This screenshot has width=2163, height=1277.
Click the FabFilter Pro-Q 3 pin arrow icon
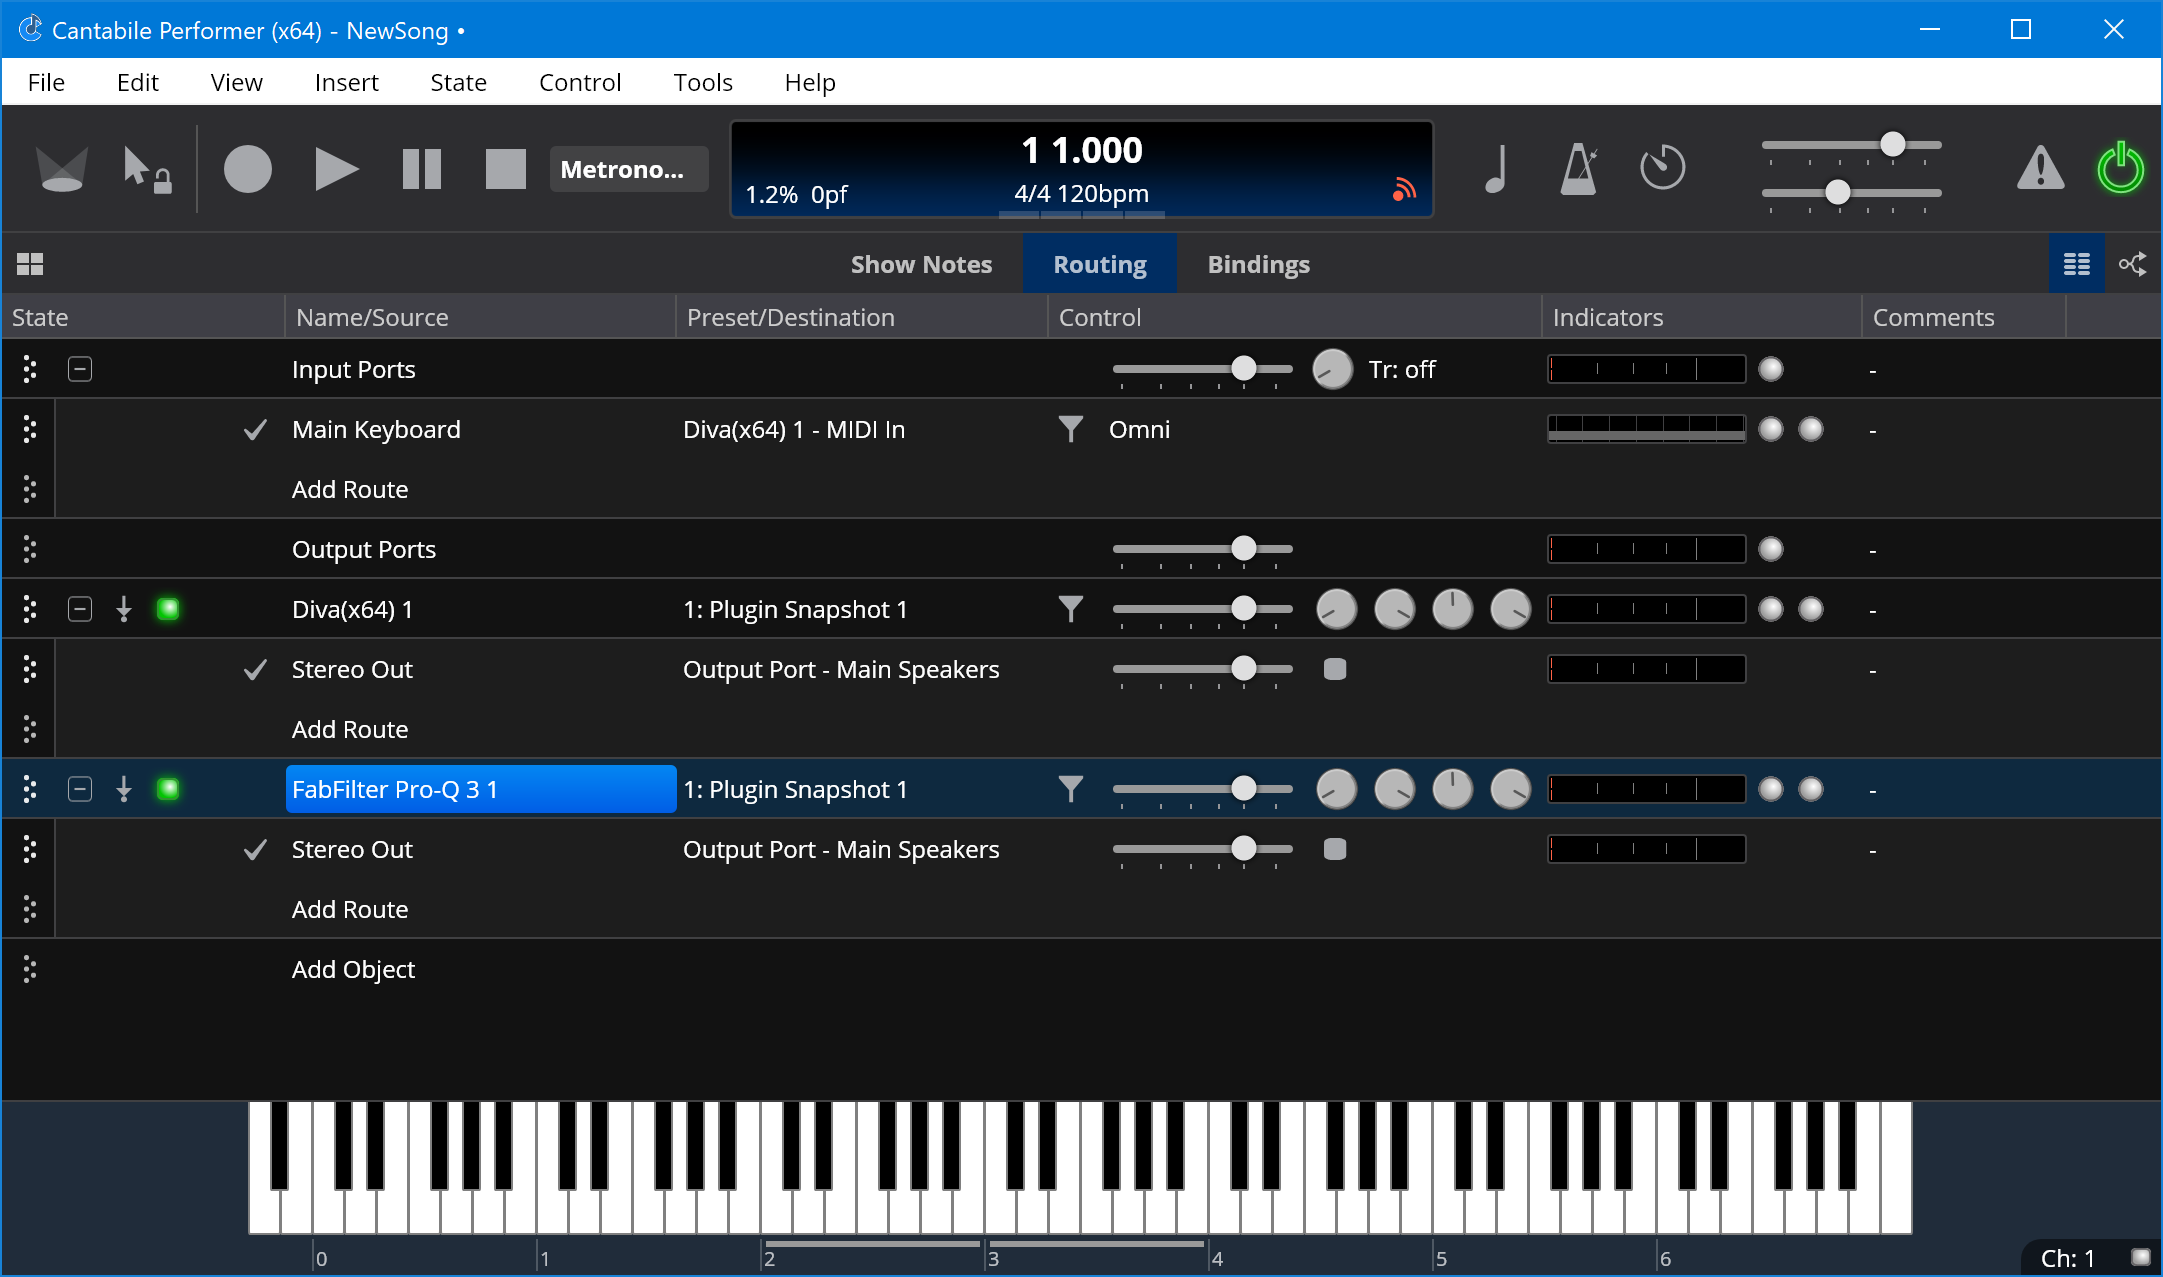124,789
